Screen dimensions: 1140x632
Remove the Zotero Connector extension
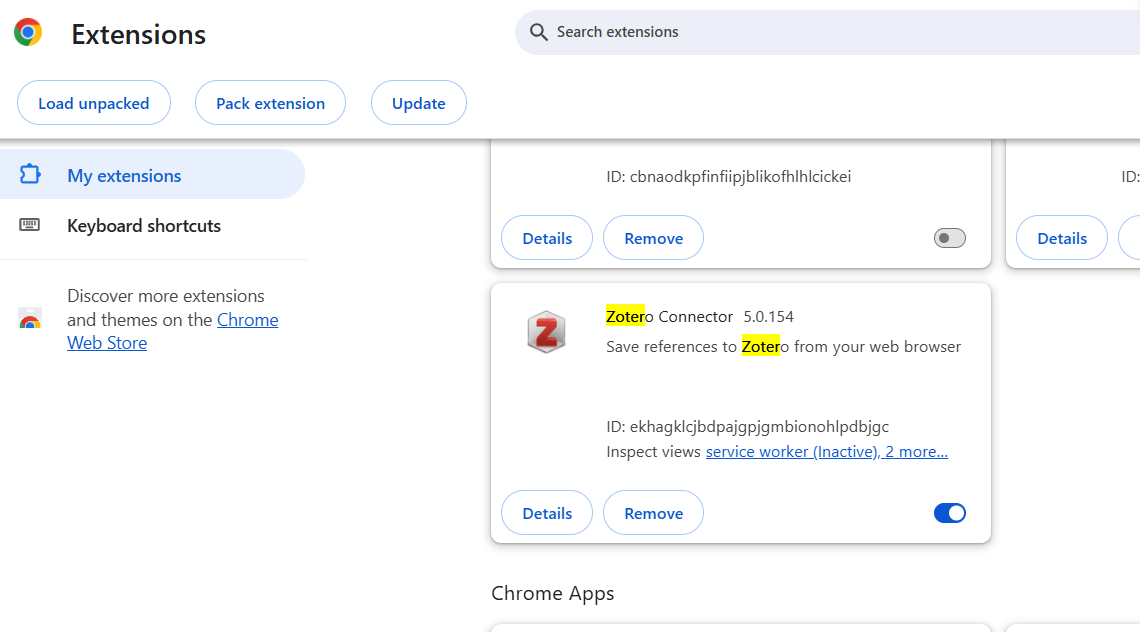pyautogui.click(x=654, y=513)
